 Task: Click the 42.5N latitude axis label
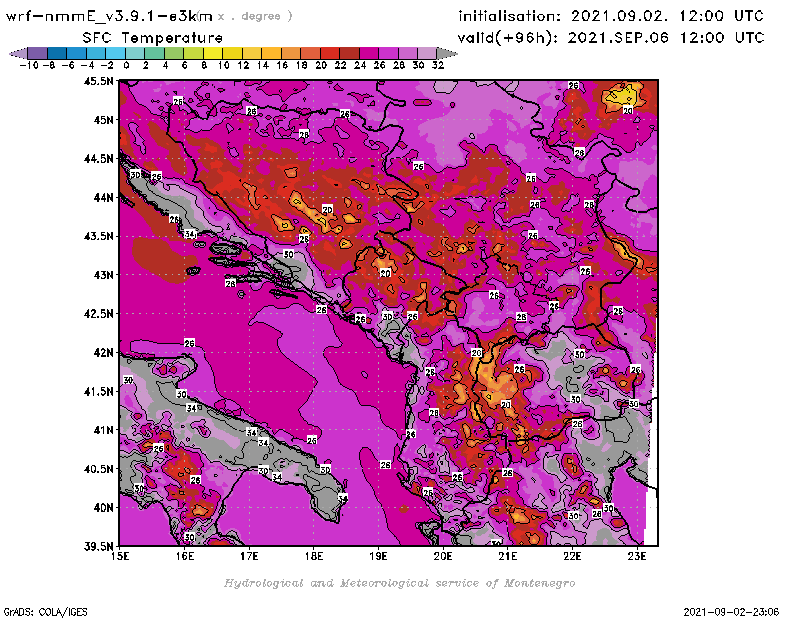[99, 314]
